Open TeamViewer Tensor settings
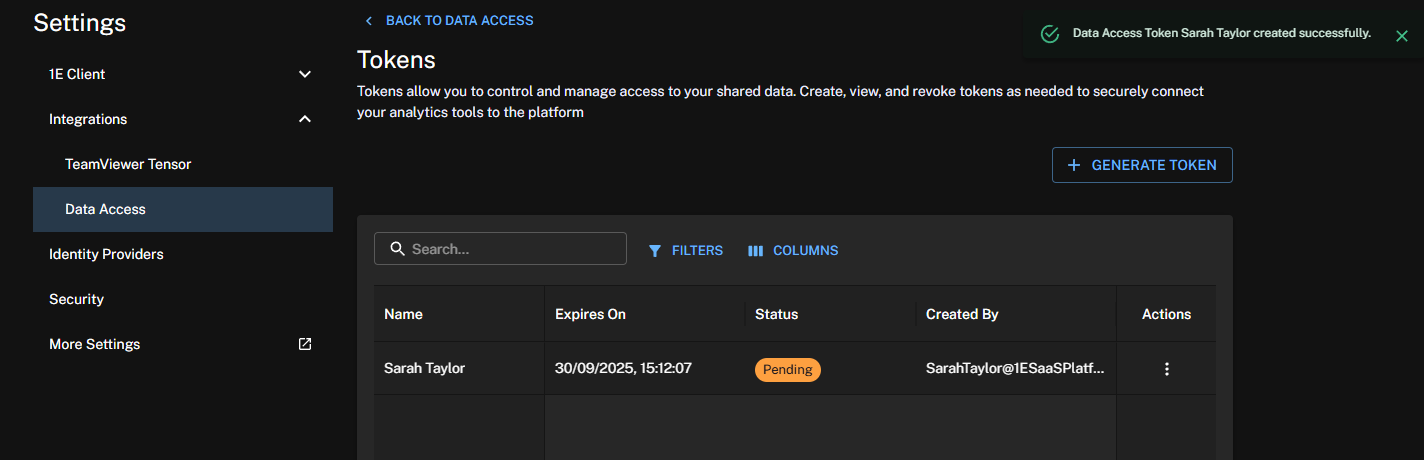 (128, 164)
